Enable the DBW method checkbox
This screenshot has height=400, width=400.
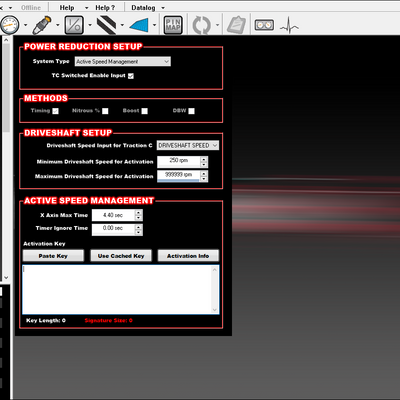pyautogui.click(x=191, y=111)
